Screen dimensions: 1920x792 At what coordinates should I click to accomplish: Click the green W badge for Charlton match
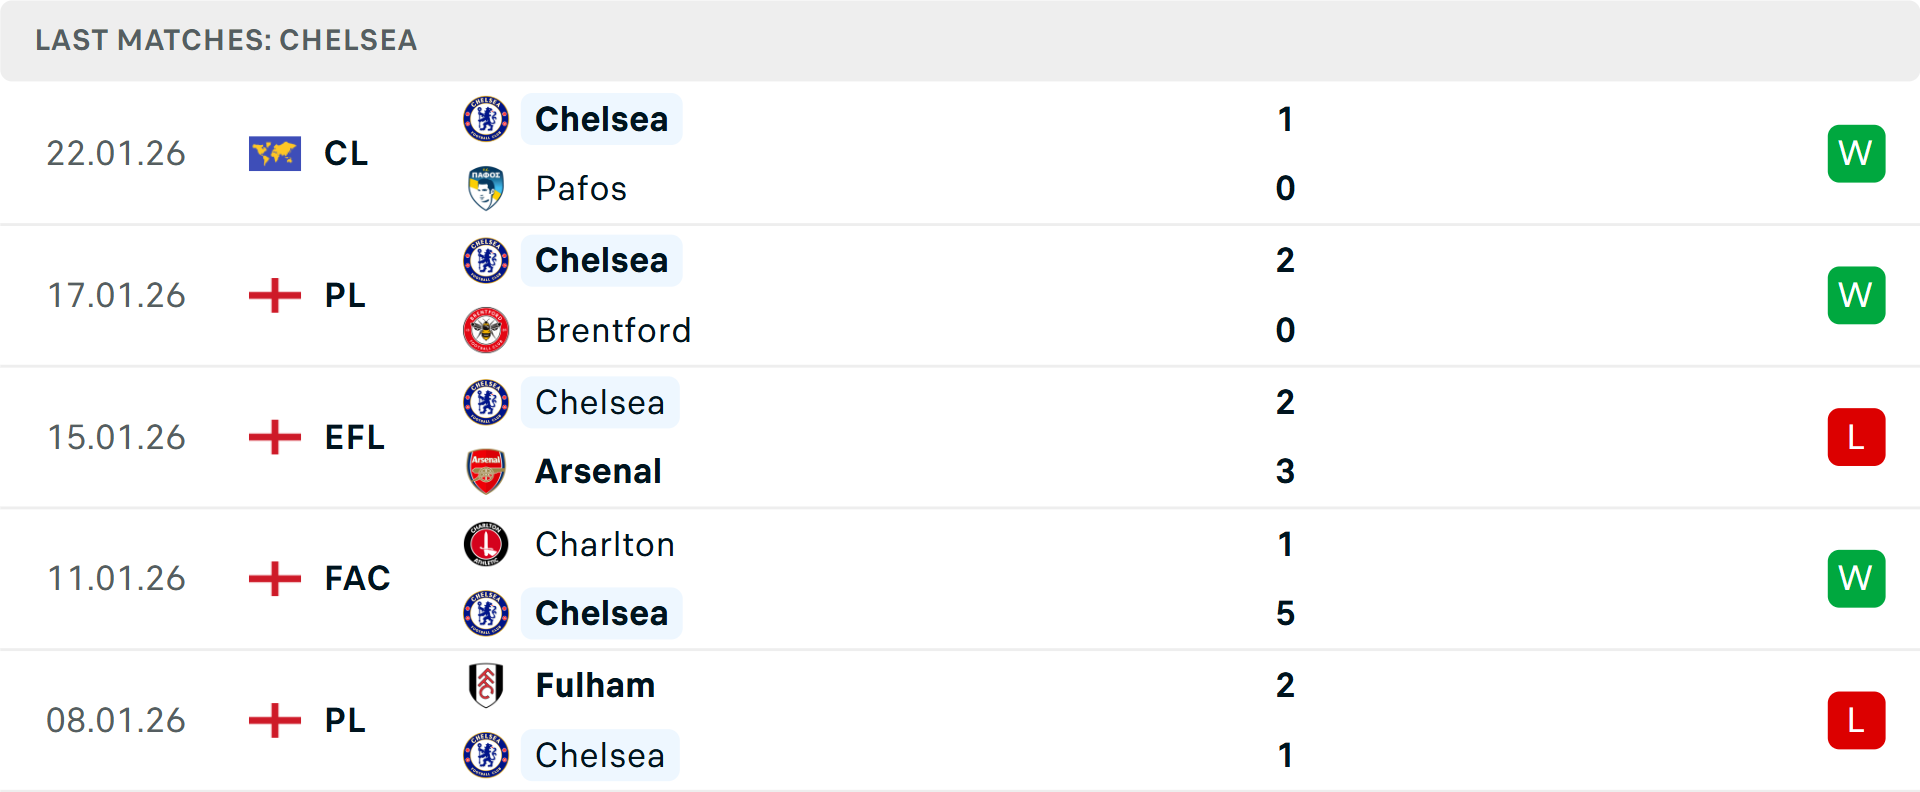[x=1856, y=578]
